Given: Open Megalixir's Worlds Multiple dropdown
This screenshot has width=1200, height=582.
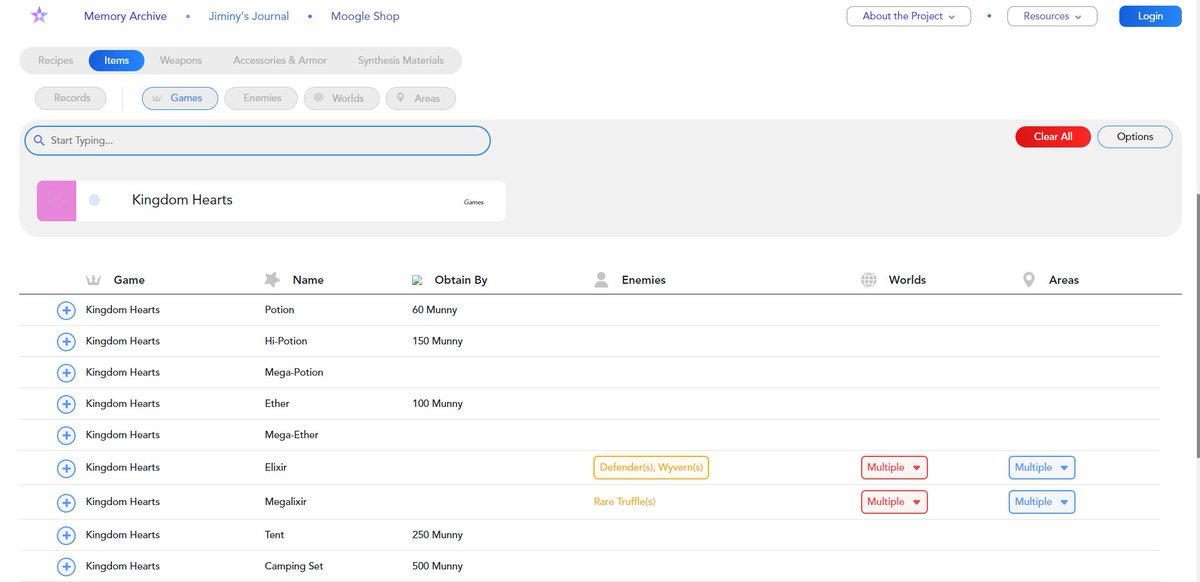Looking at the screenshot, I should tap(894, 502).
